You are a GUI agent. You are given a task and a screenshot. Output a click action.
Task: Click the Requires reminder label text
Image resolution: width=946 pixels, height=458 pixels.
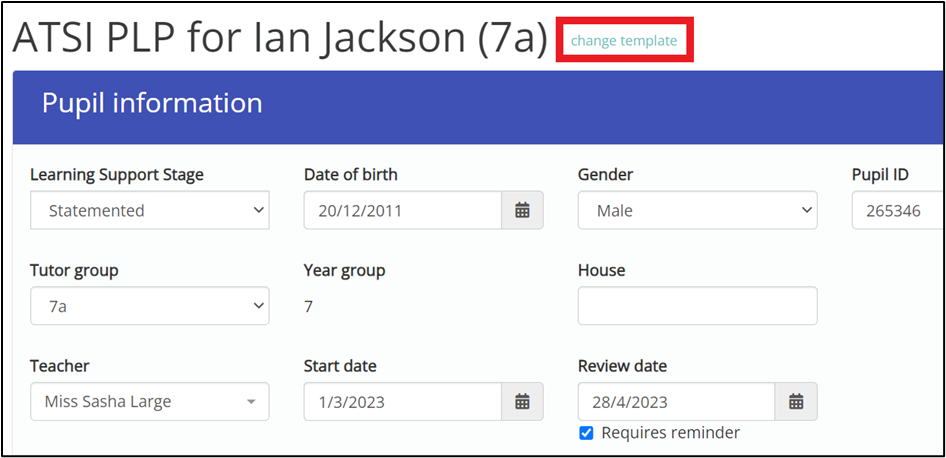click(670, 433)
